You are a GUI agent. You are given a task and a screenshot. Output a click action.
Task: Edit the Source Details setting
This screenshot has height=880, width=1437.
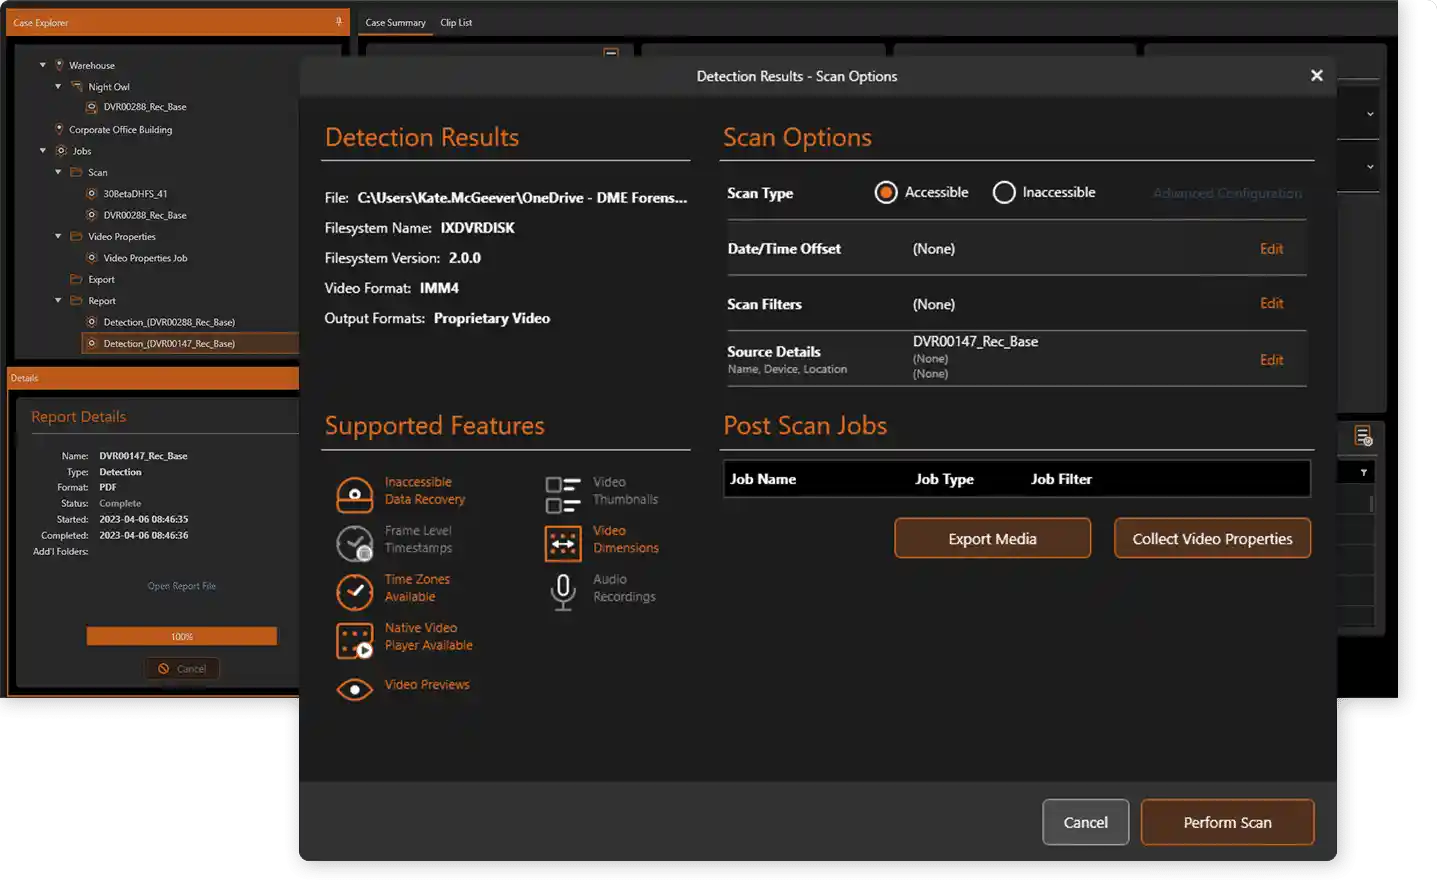point(1271,360)
